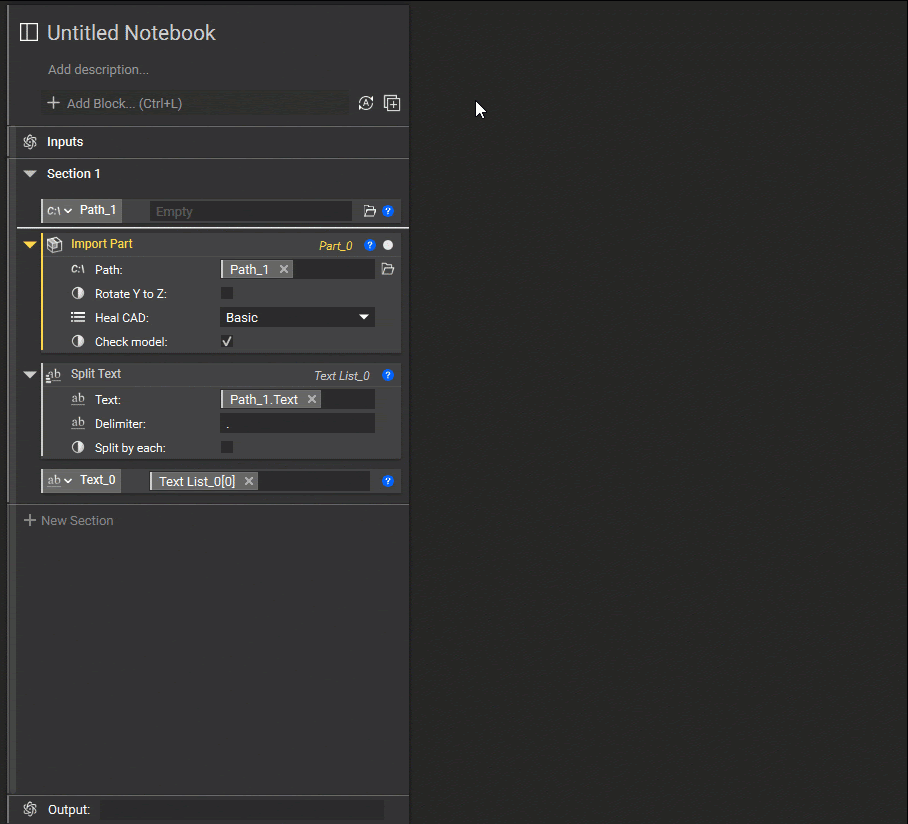The width and height of the screenshot is (908, 824).
Task: Open help for Text_0 variable
Action: coord(388,481)
